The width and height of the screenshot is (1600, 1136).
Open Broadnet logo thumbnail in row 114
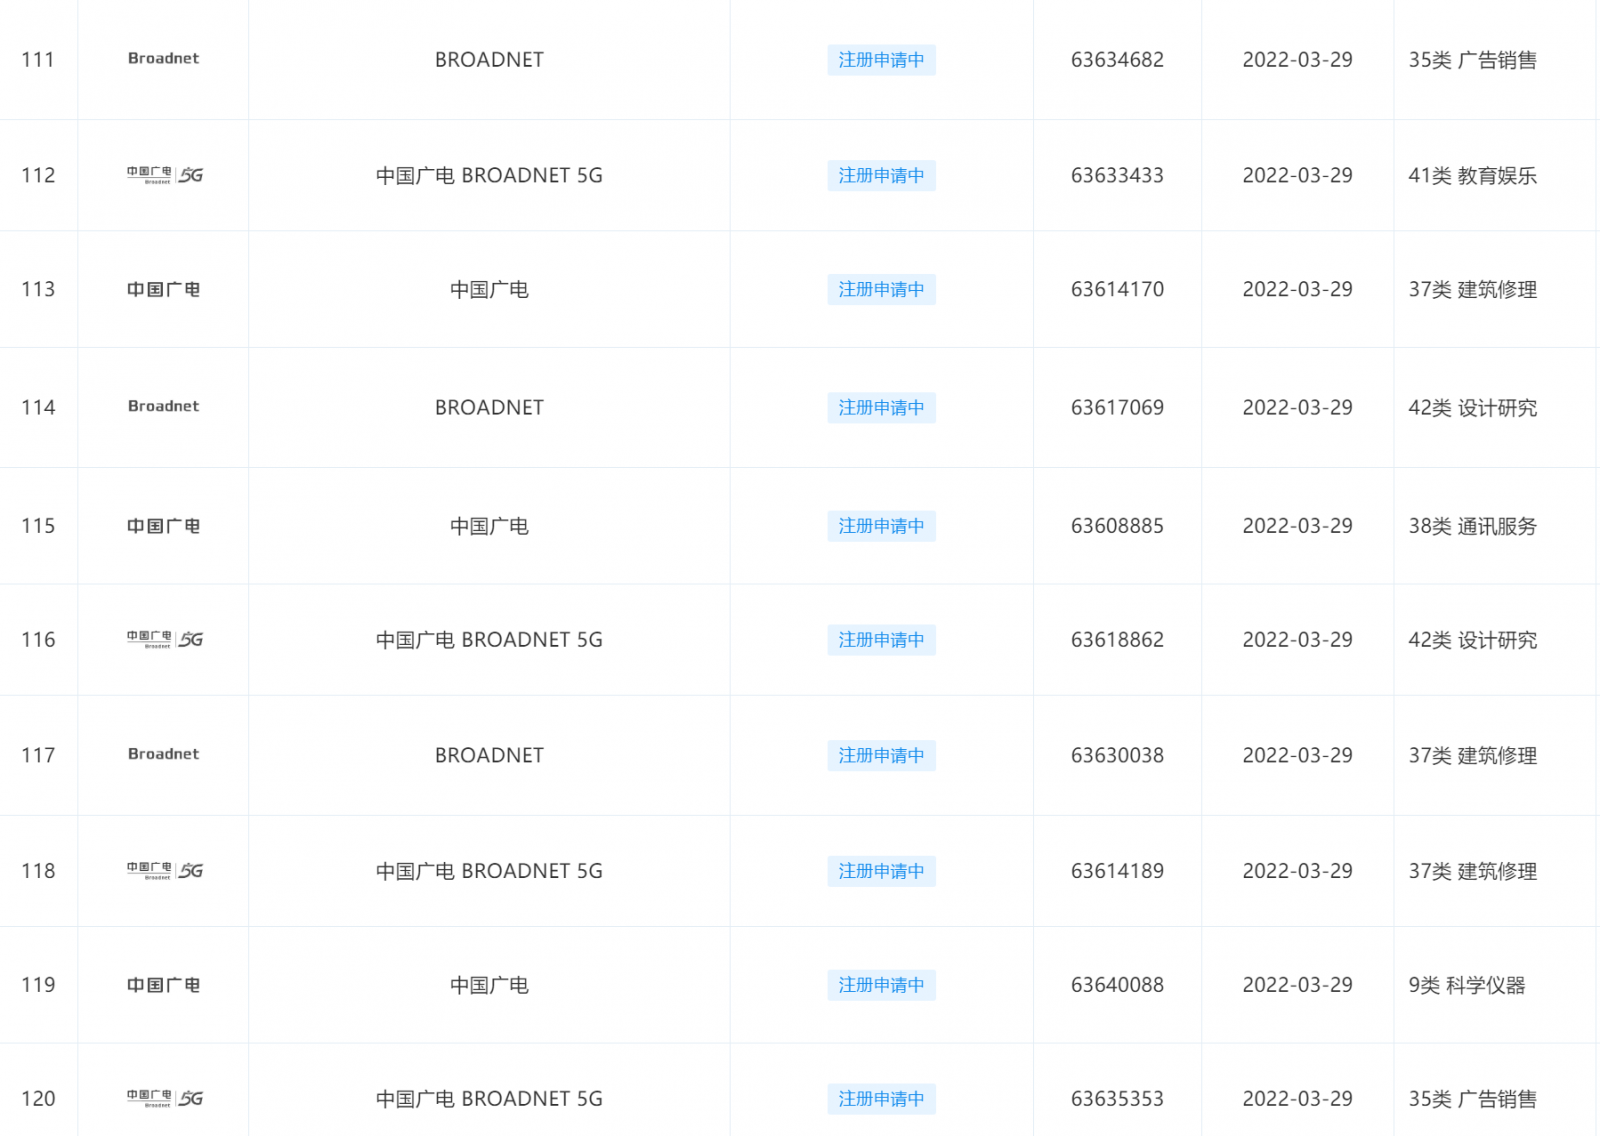coord(163,407)
